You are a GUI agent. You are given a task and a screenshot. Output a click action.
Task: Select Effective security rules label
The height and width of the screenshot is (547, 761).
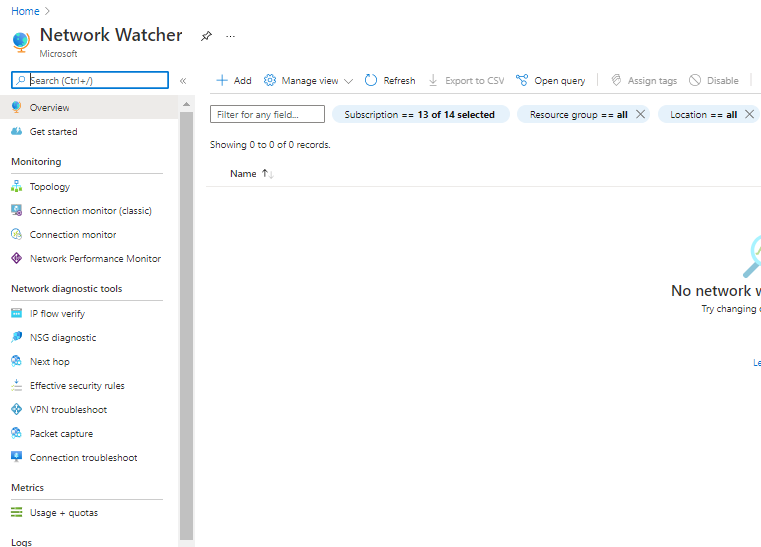coord(77,386)
